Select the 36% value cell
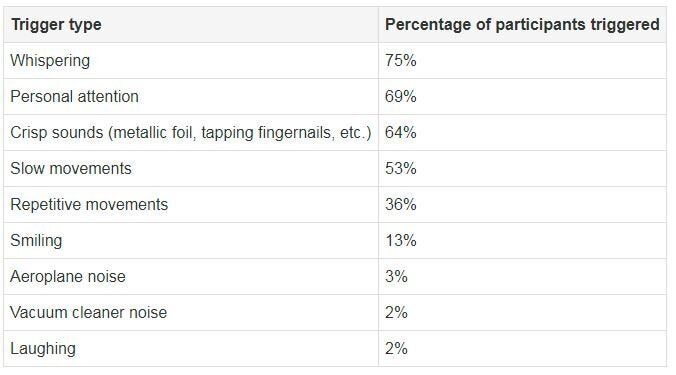 (522, 204)
